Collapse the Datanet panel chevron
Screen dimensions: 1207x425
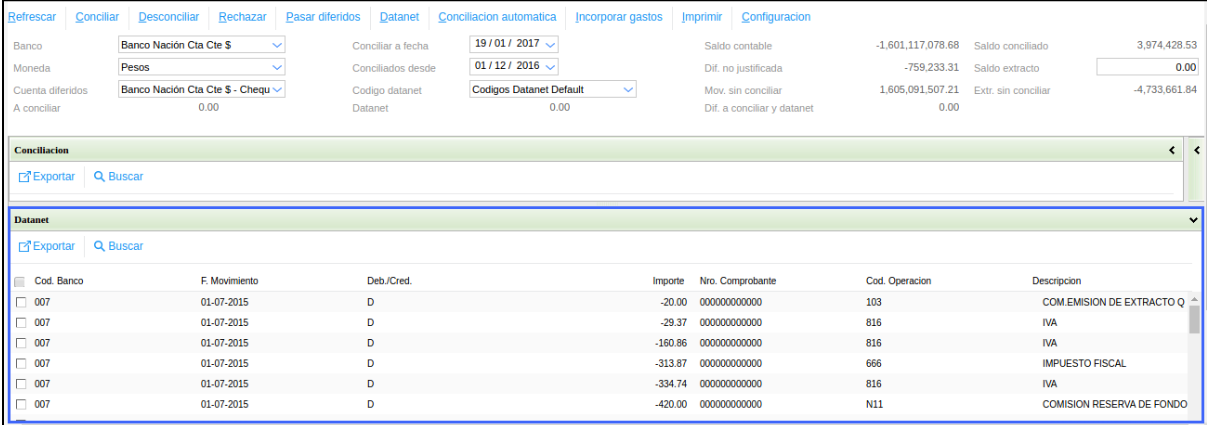click(x=1192, y=218)
